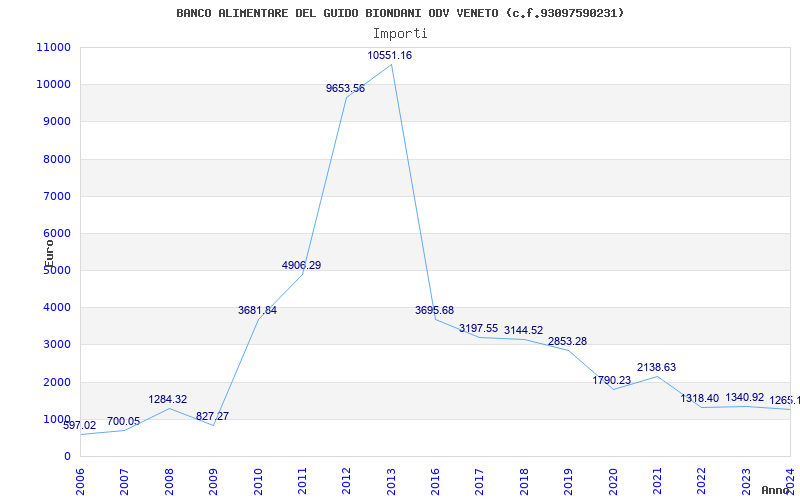This screenshot has width=800, height=500.
Task: Click the 2000 y-axis tick label
Action: tap(56, 382)
